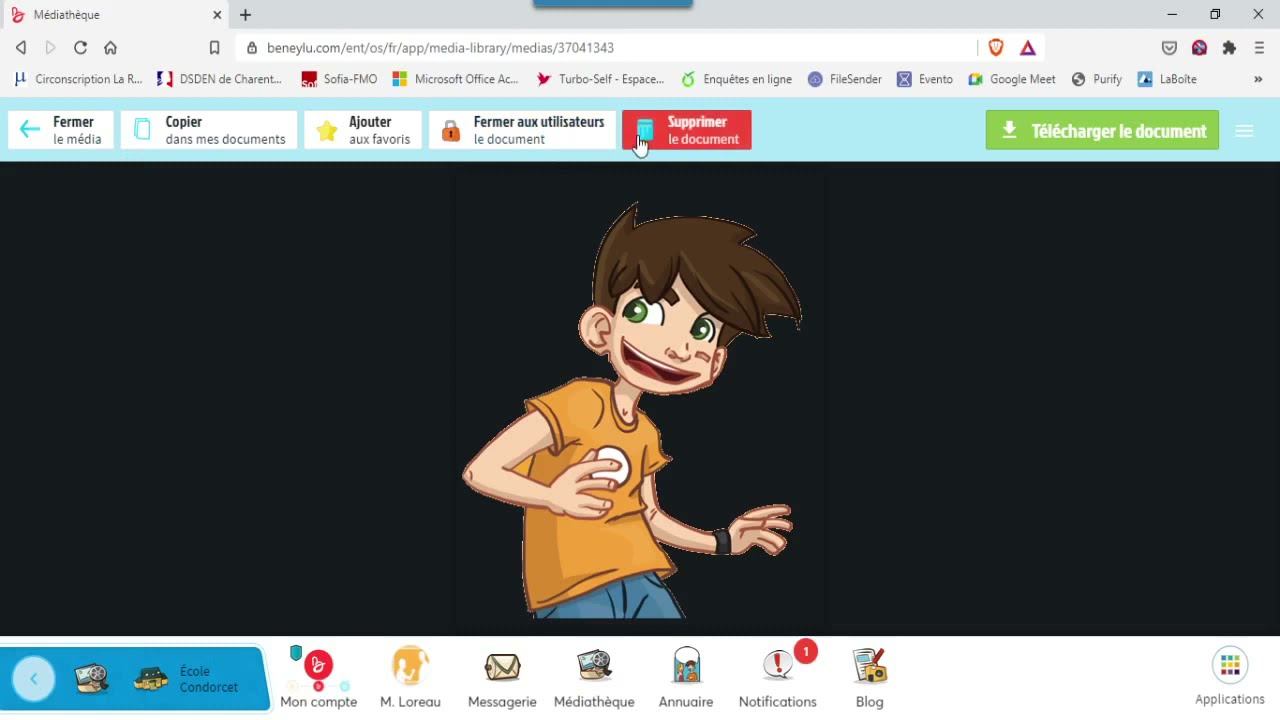The height and width of the screenshot is (720, 1280).
Task: Open Purify bookmark
Action: pos(1096,79)
